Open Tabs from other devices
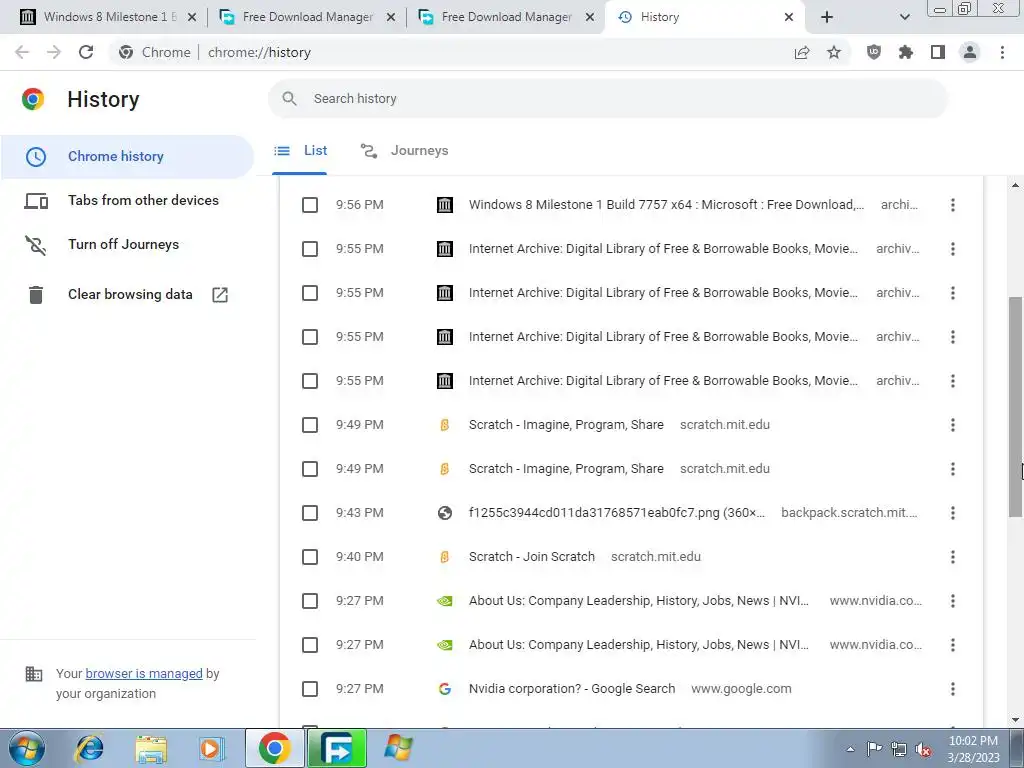This screenshot has width=1024, height=768. (x=127, y=200)
